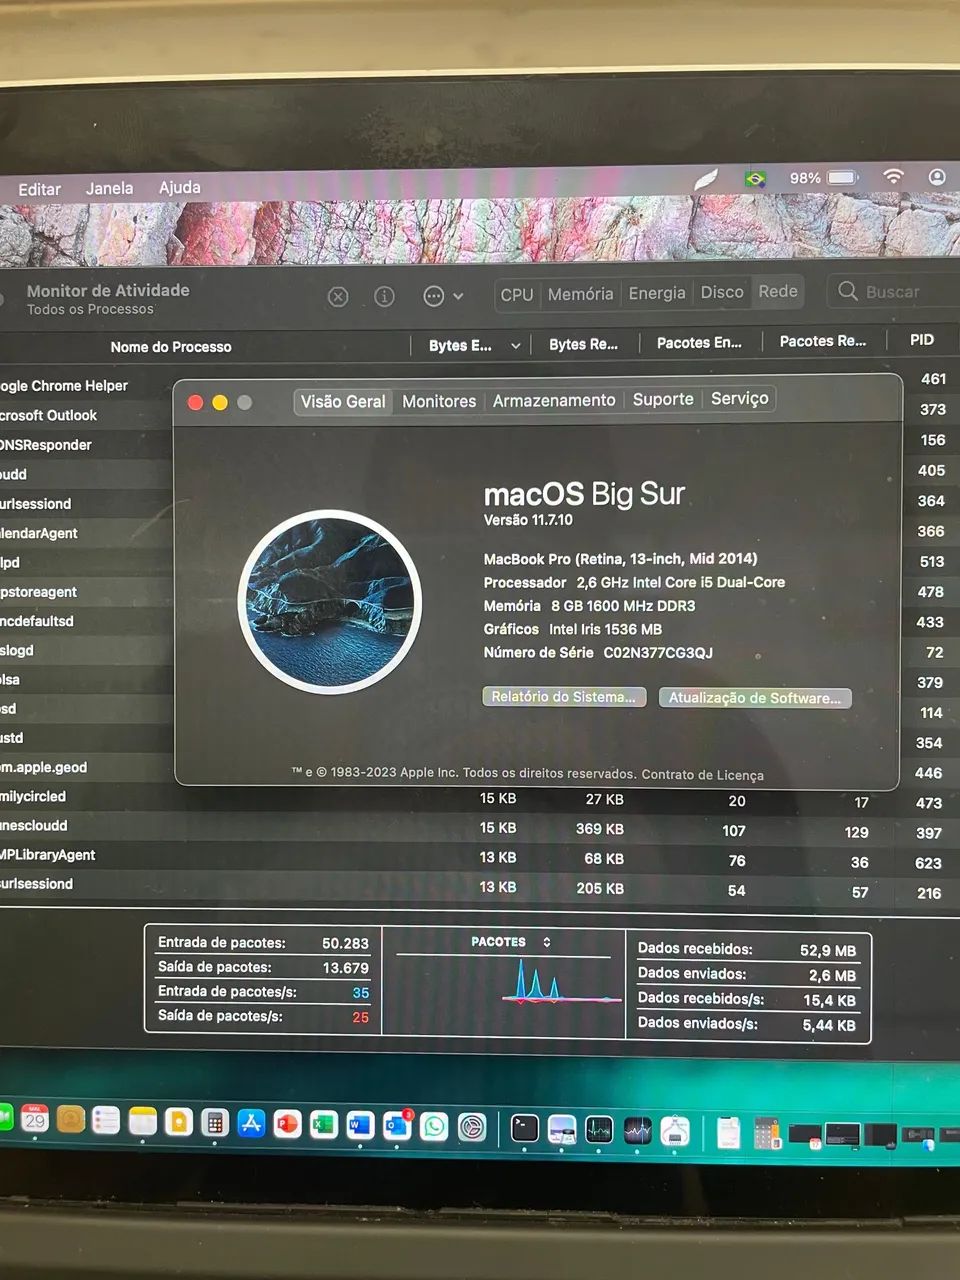Click the stop process (X) icon in Activity Monitor
This screenshot has width=960, height=1280.
pos(338,296)
